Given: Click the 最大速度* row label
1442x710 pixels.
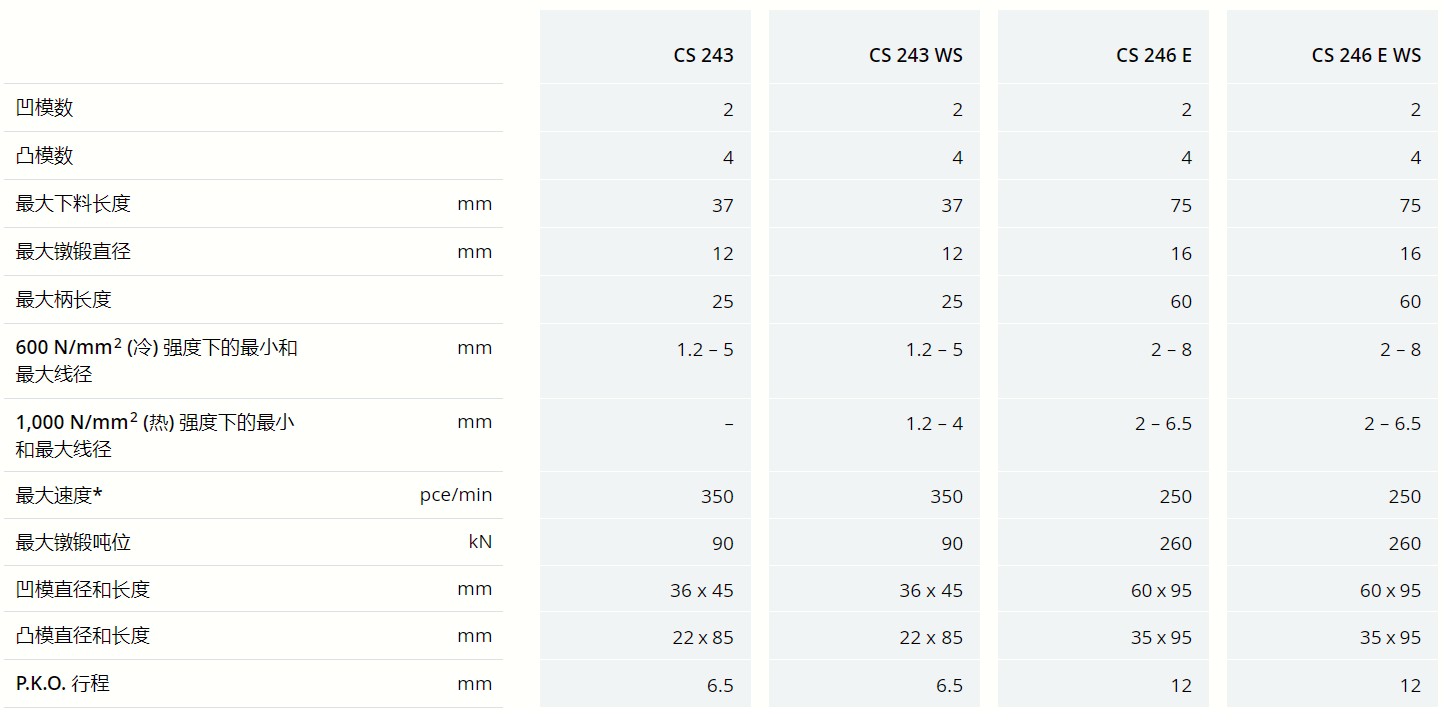Looking at the screenshot, I should click(59, 495).
